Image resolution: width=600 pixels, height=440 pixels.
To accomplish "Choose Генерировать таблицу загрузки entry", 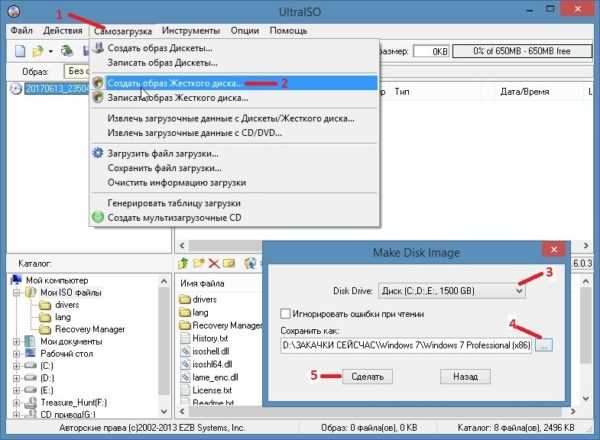I will click(234, 203).
